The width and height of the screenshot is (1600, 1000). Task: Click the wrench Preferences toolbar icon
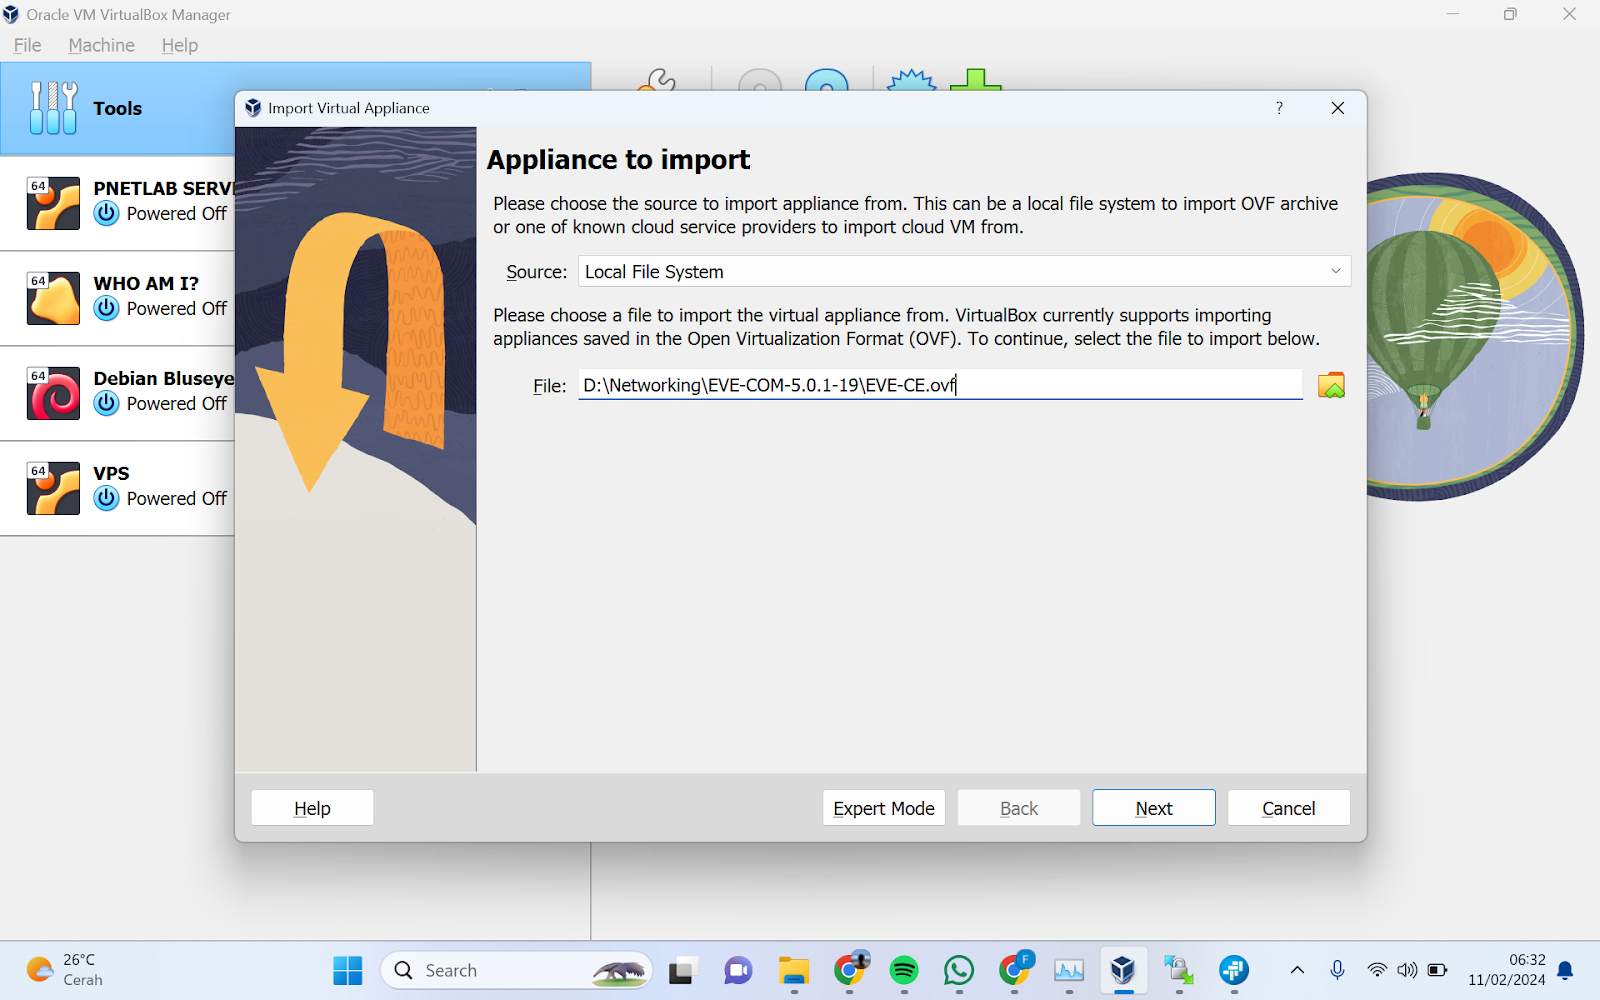pos(657,80)
